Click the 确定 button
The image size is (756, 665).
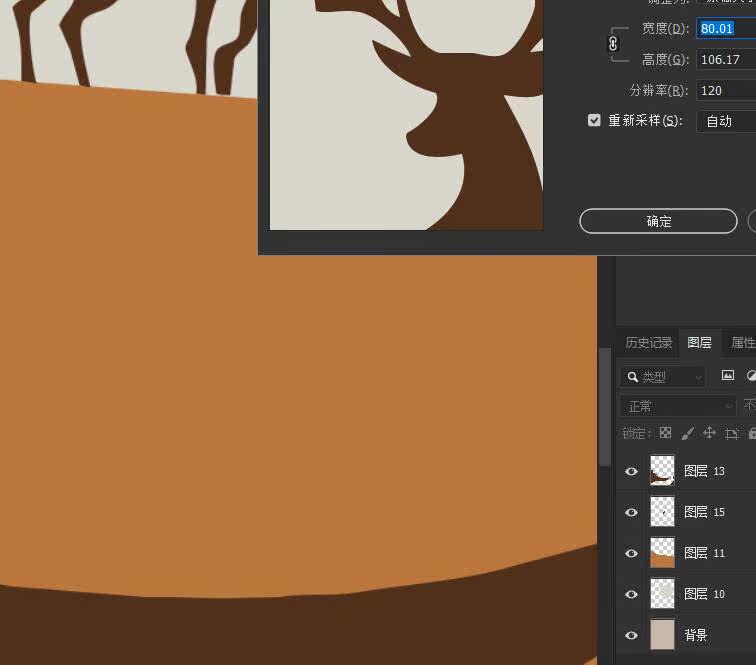[x=658, y=221]
